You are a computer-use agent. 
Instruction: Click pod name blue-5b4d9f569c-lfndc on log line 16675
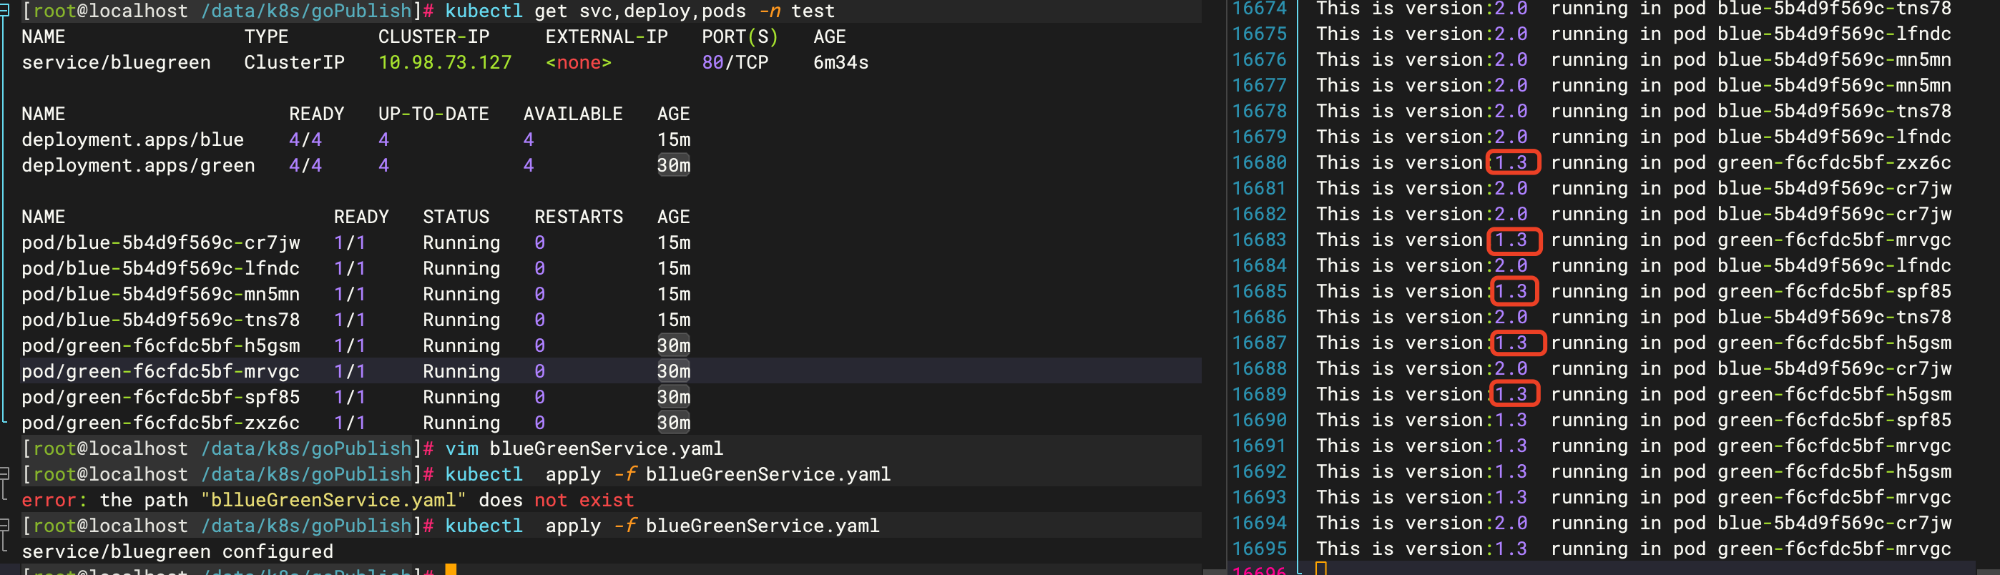tap(1834, 34)
